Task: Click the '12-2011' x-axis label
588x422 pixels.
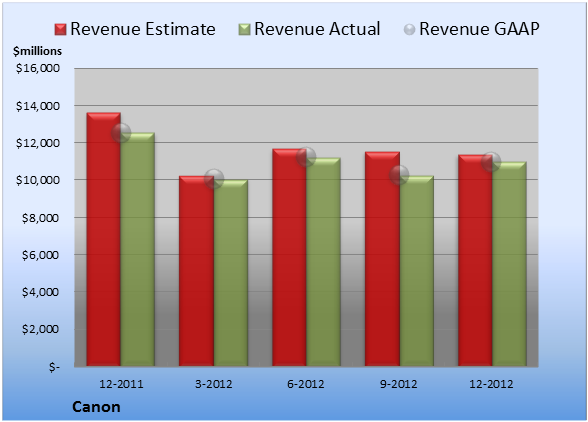Action: click(x=121, y=384)
